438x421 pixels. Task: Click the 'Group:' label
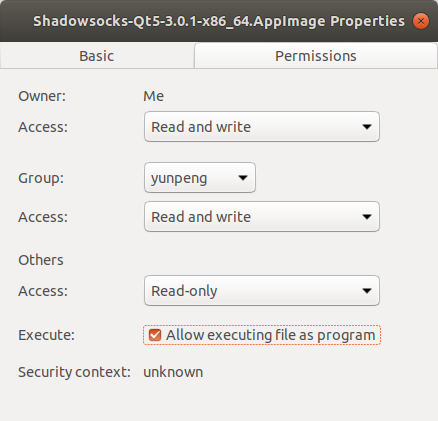pyautogui.click(x=41, y=178)
